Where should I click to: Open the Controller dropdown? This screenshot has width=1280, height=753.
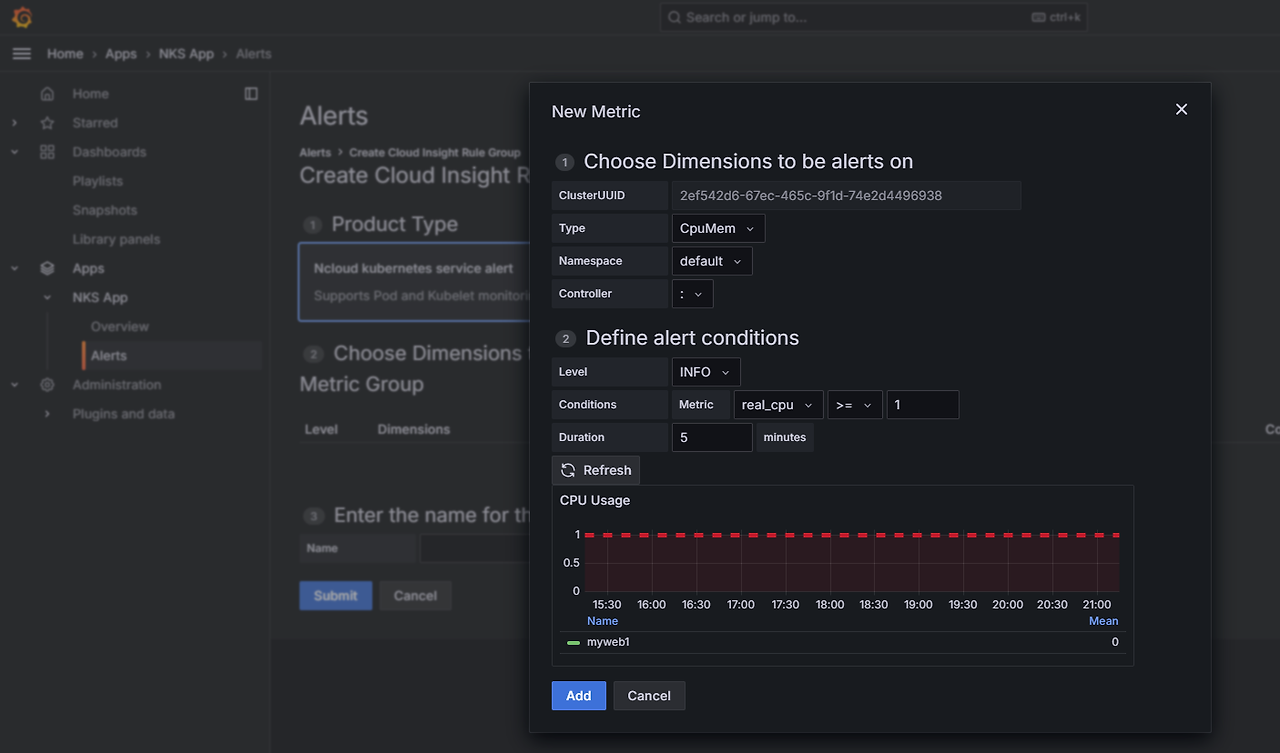[x=692, y=294]
